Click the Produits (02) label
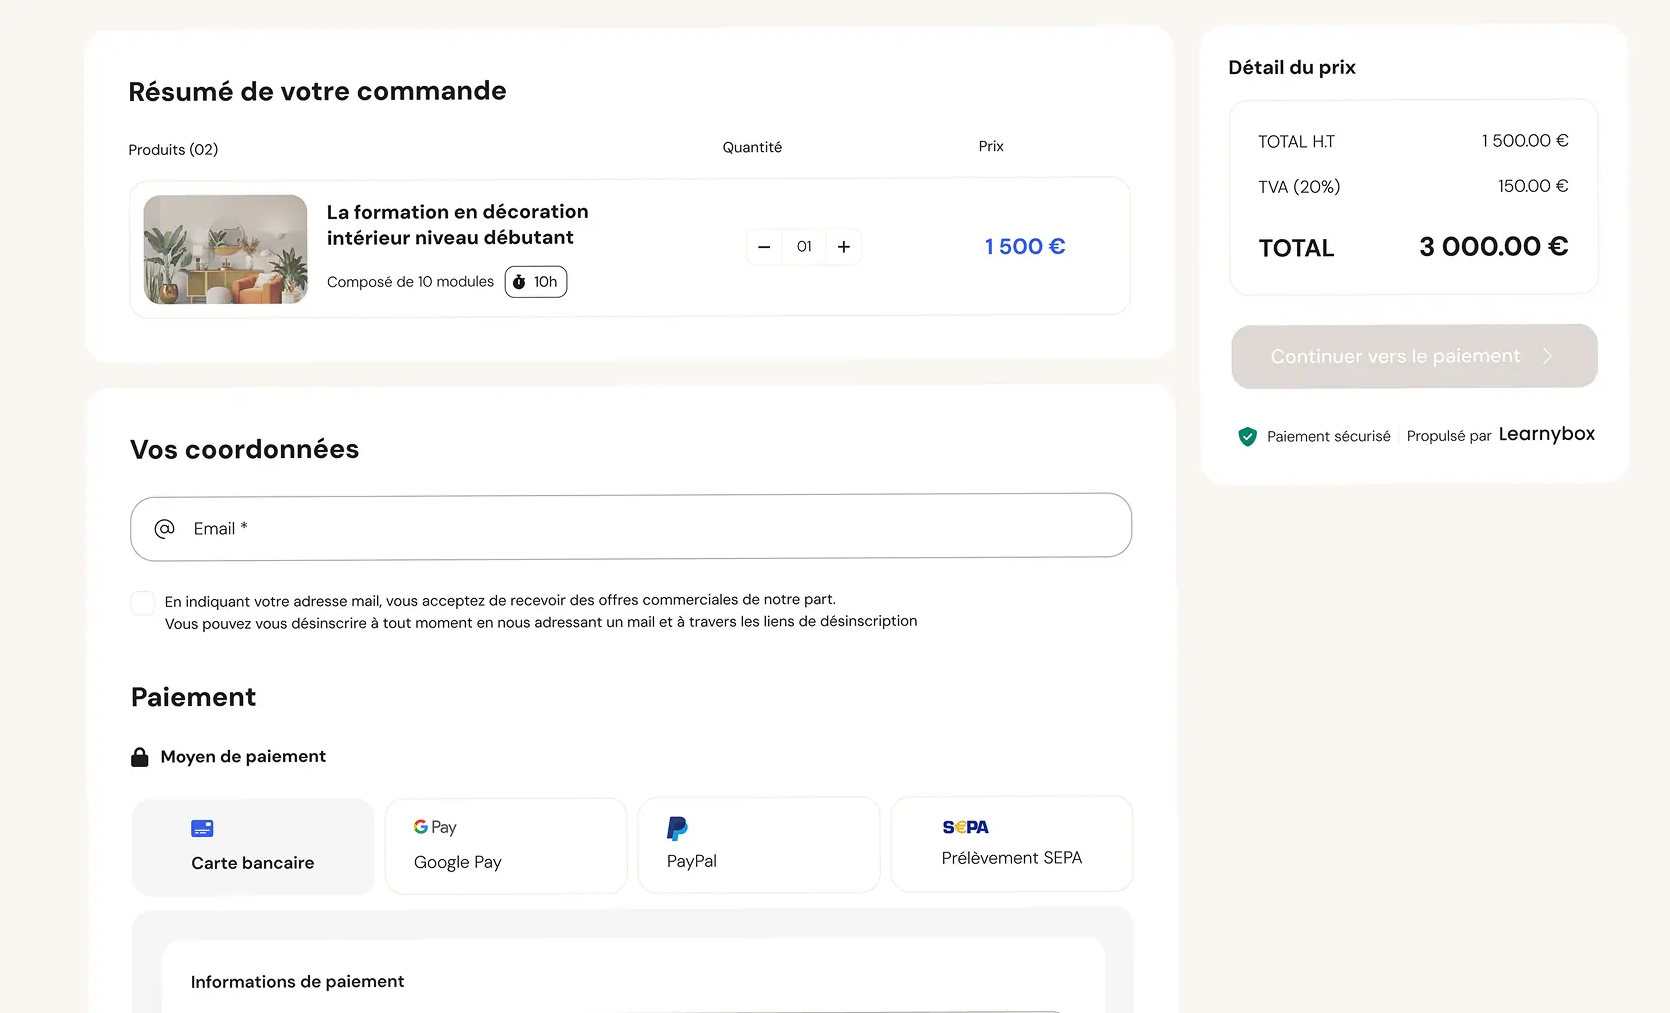This screenshot has width=1670, height=1013. point(173,150)
